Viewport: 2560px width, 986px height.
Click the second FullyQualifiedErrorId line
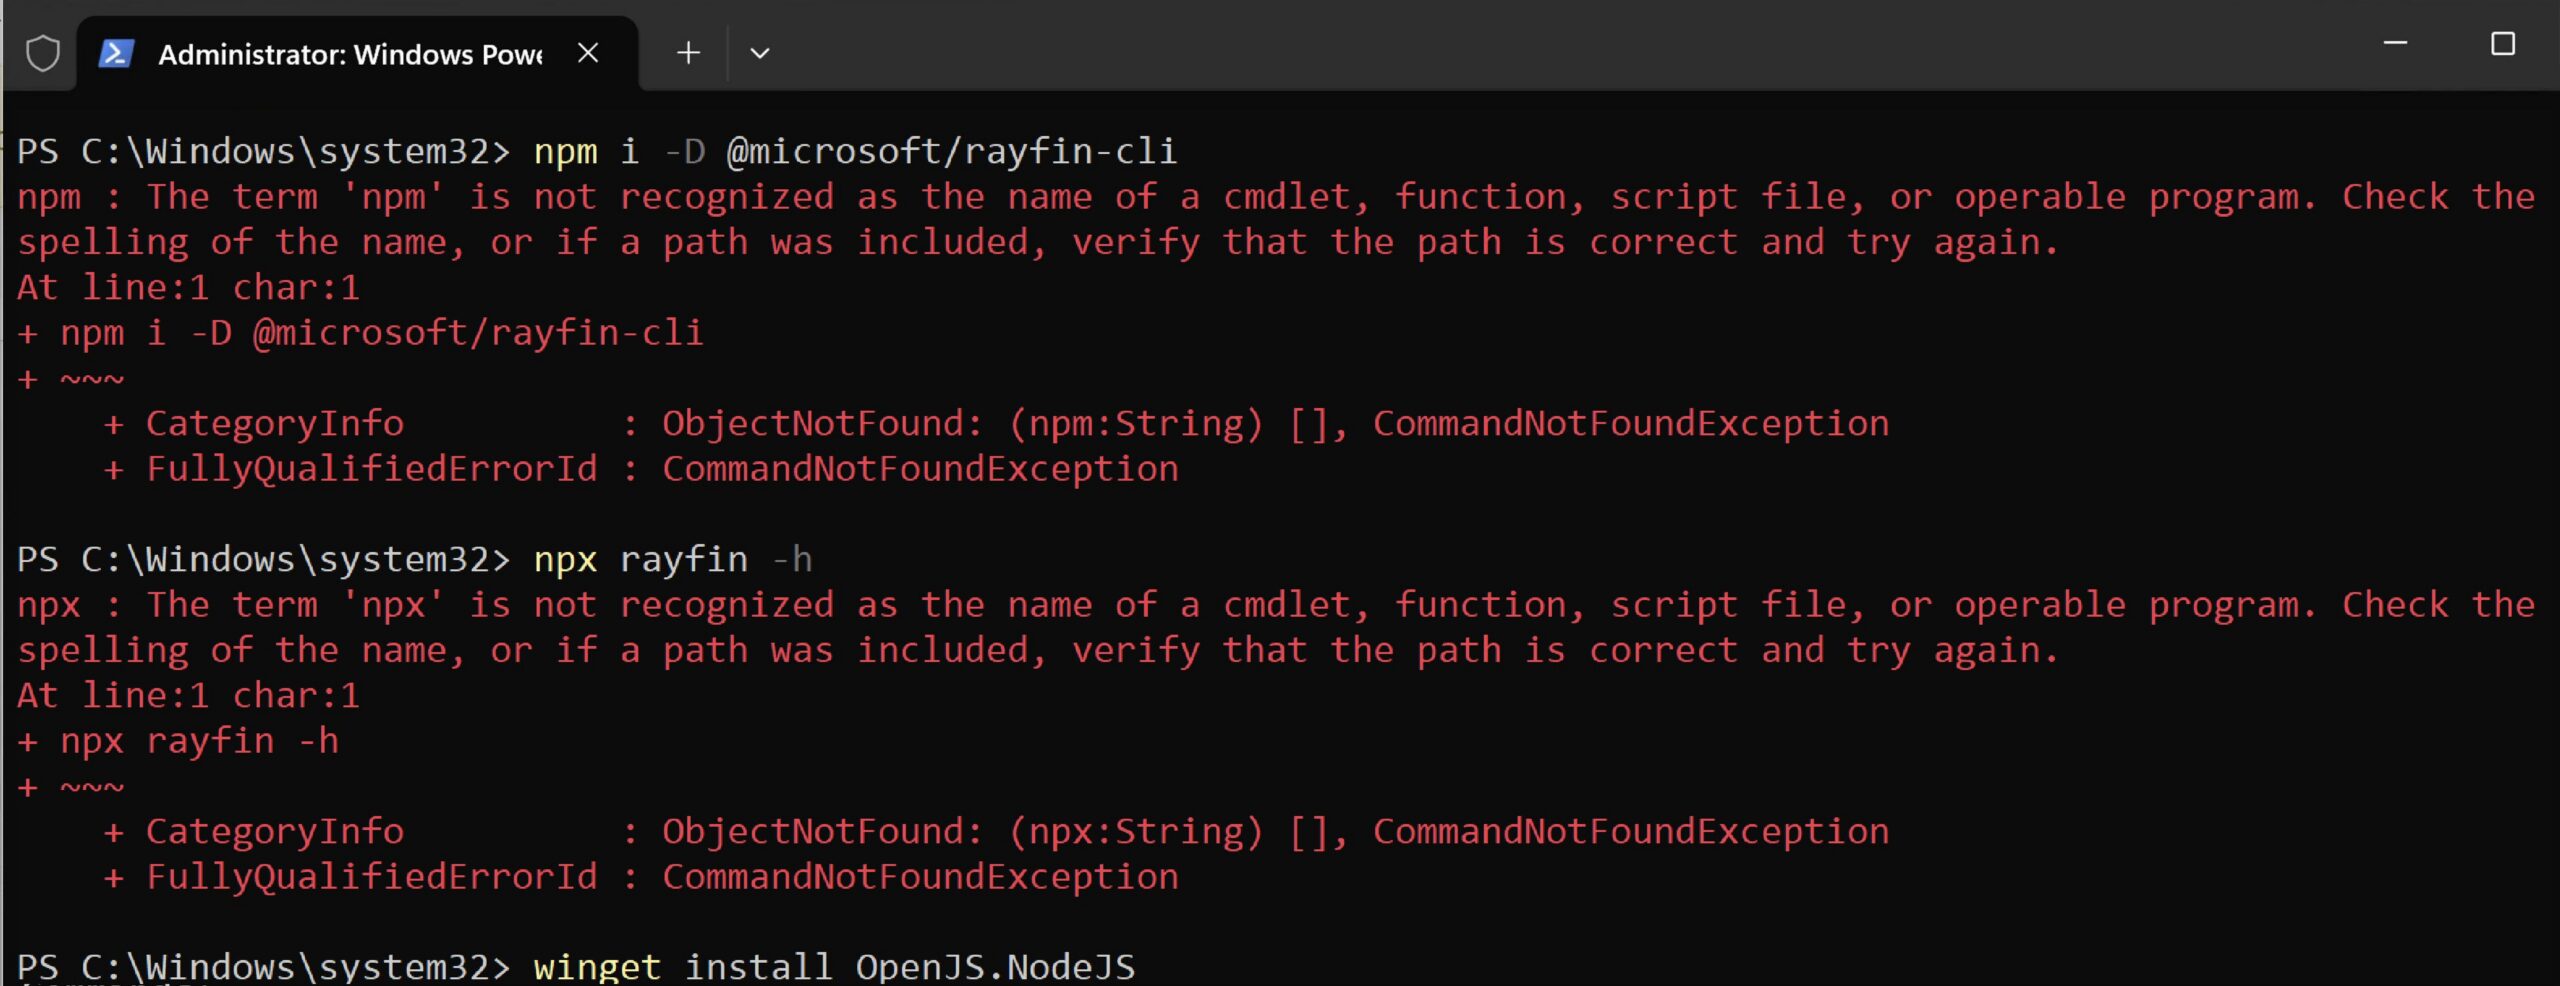(641, 877)
